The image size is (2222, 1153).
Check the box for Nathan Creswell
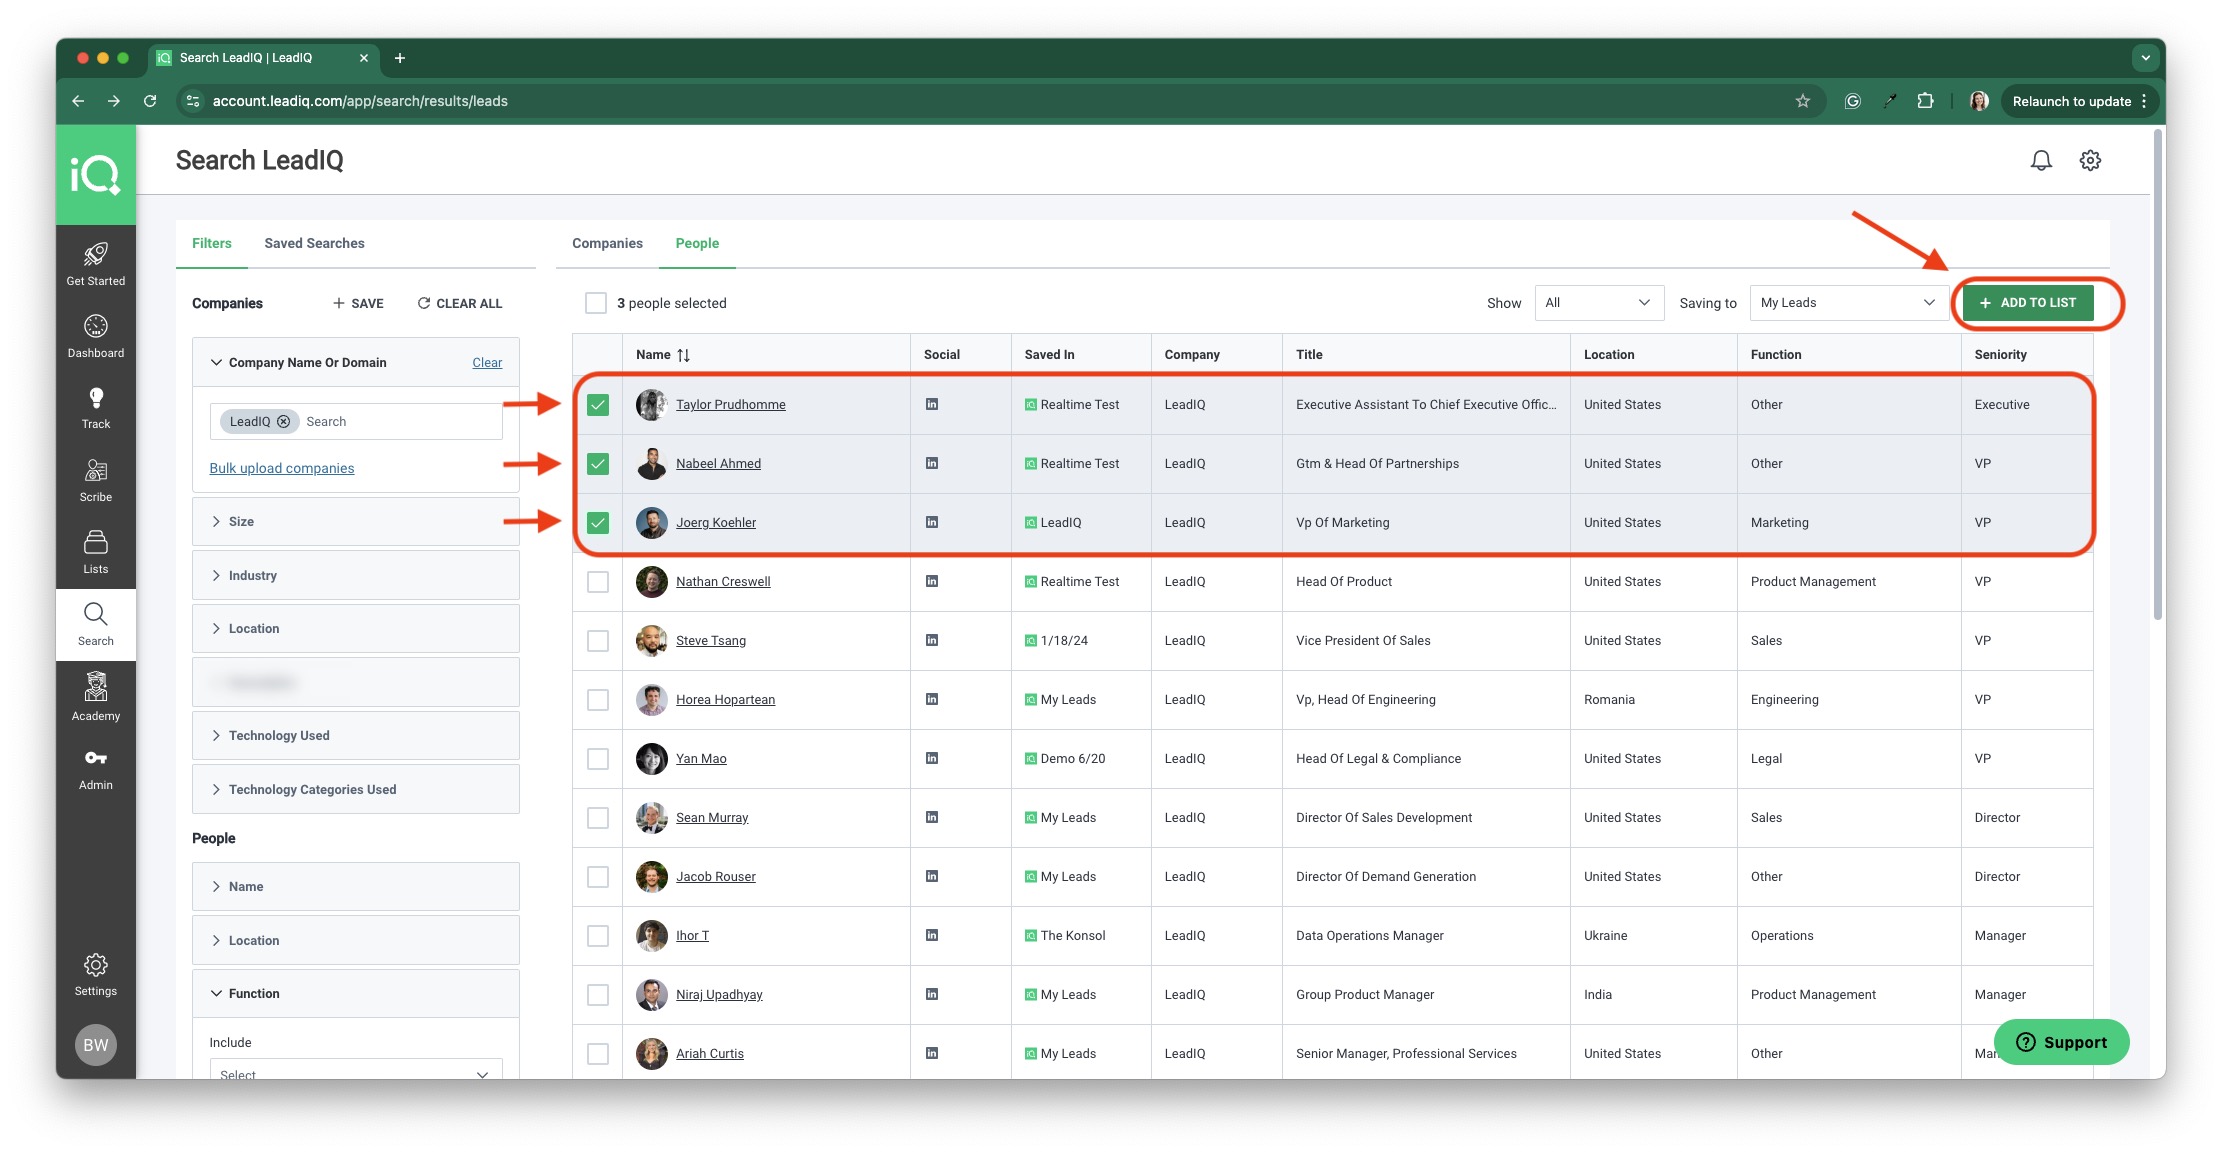coord(598,582)
